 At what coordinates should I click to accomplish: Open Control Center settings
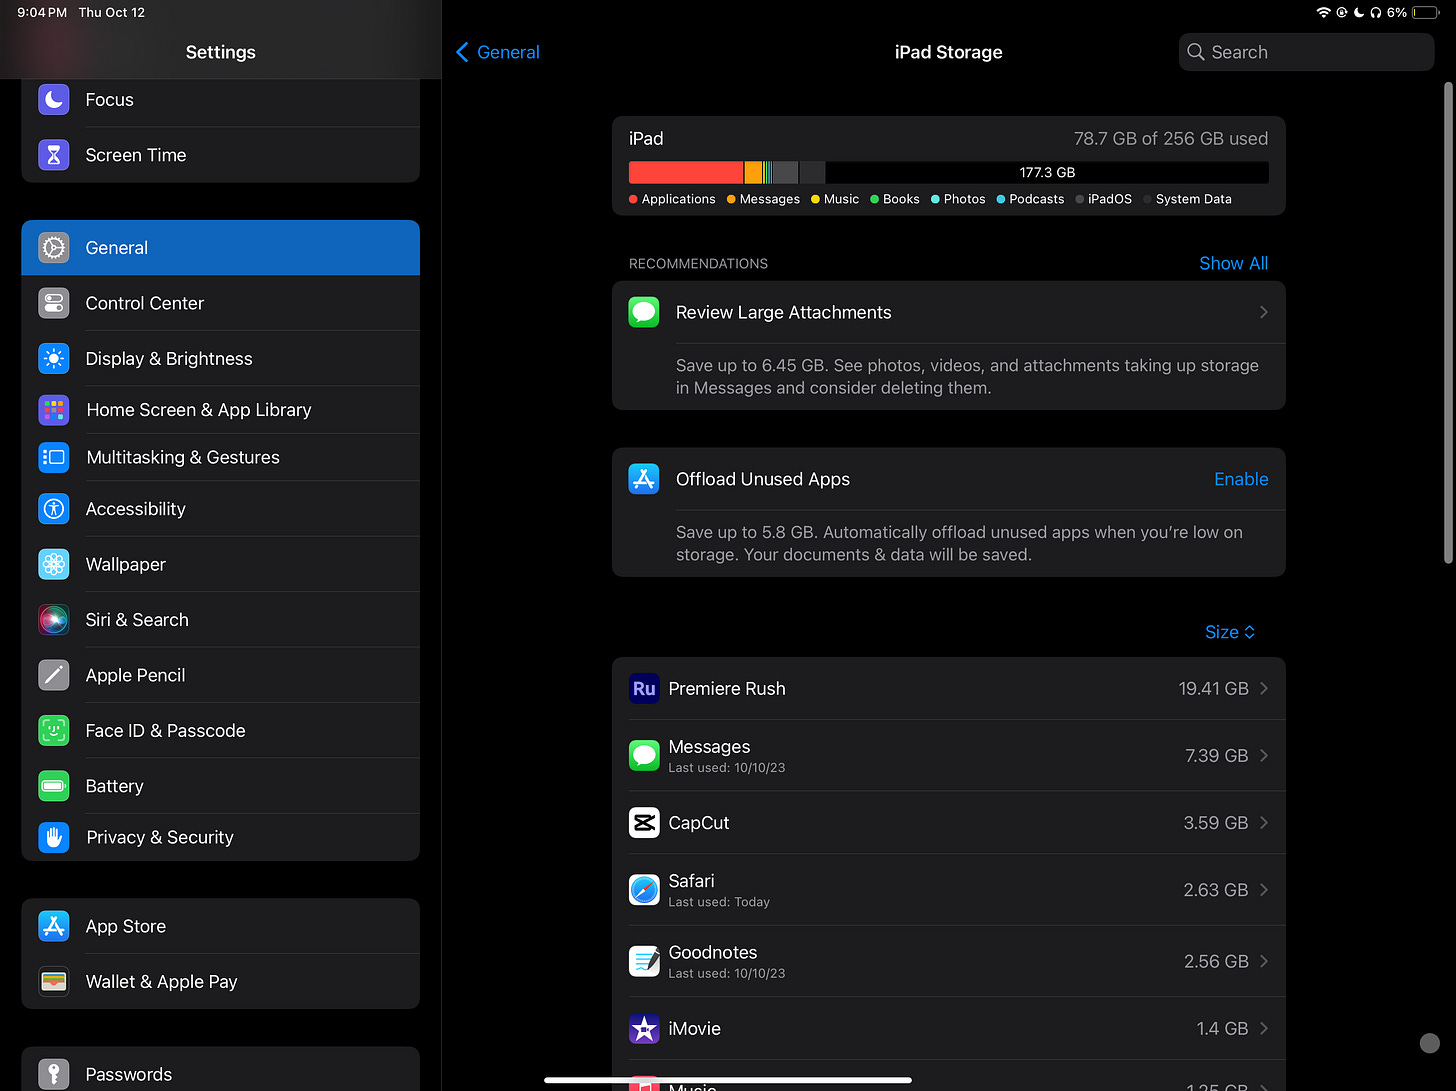(220, 303)
